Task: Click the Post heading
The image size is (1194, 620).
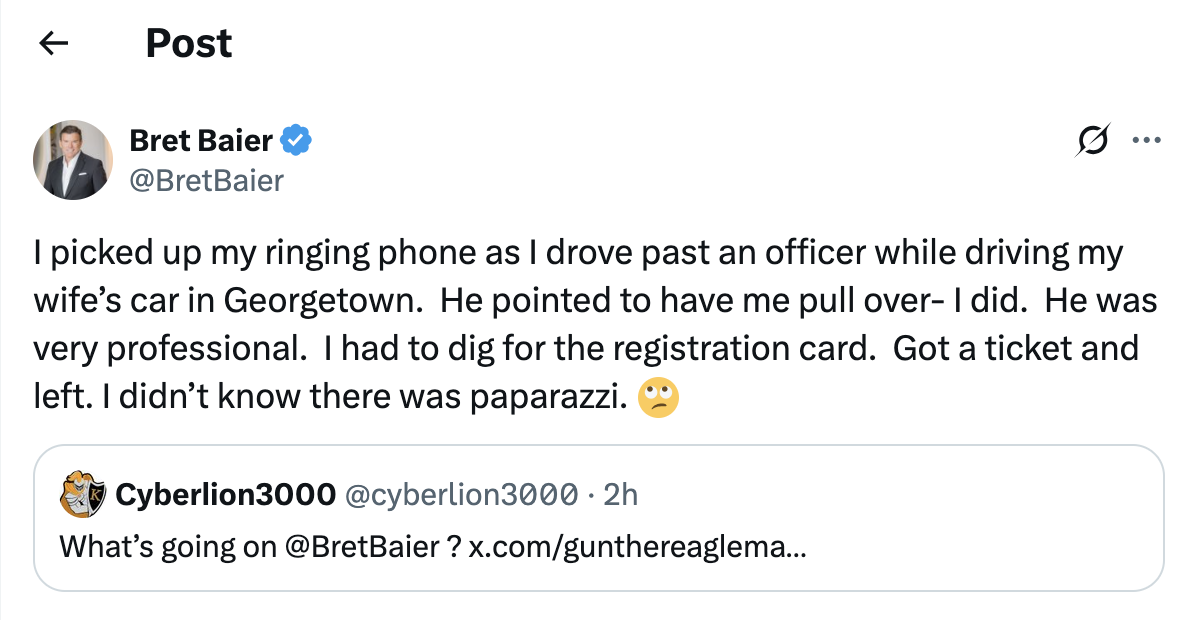Action: (x=189, y=43)
